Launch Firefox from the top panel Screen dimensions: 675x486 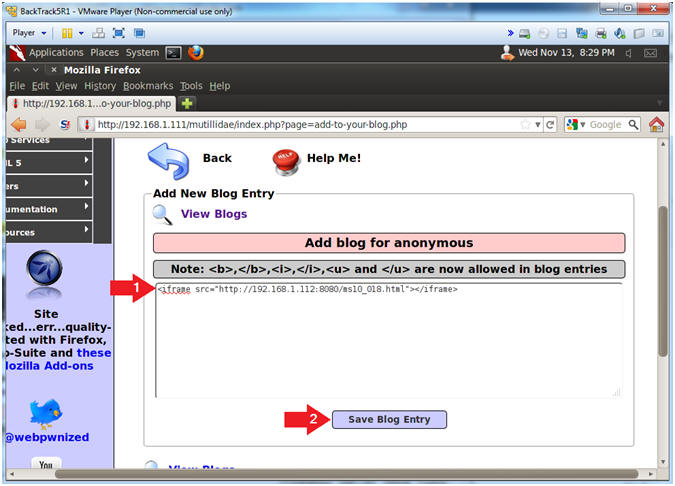[x=196, y=53]
